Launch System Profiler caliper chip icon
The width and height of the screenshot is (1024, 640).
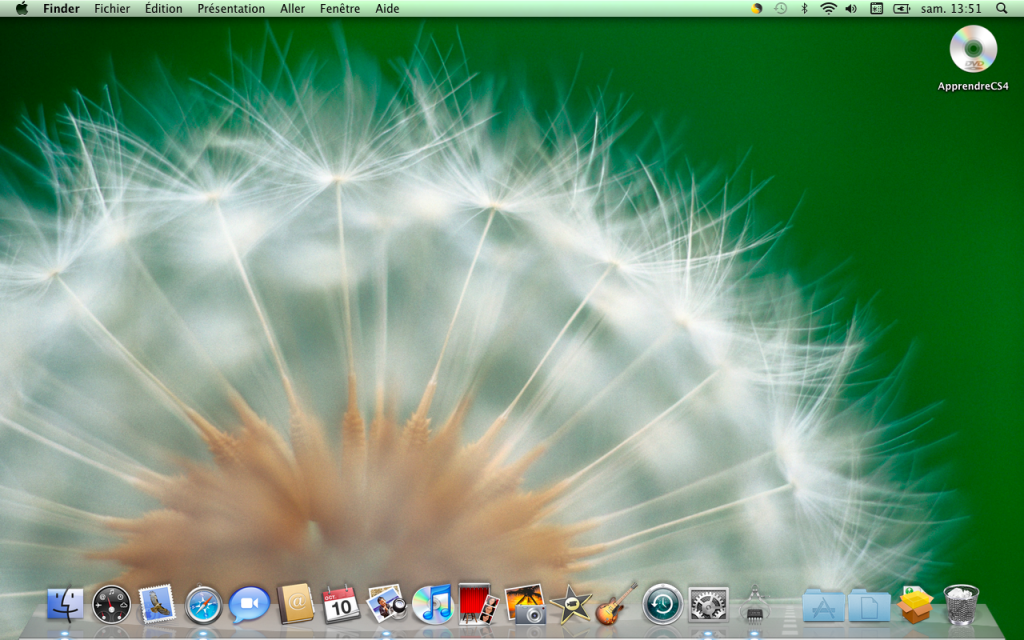[x=754, y=604]
